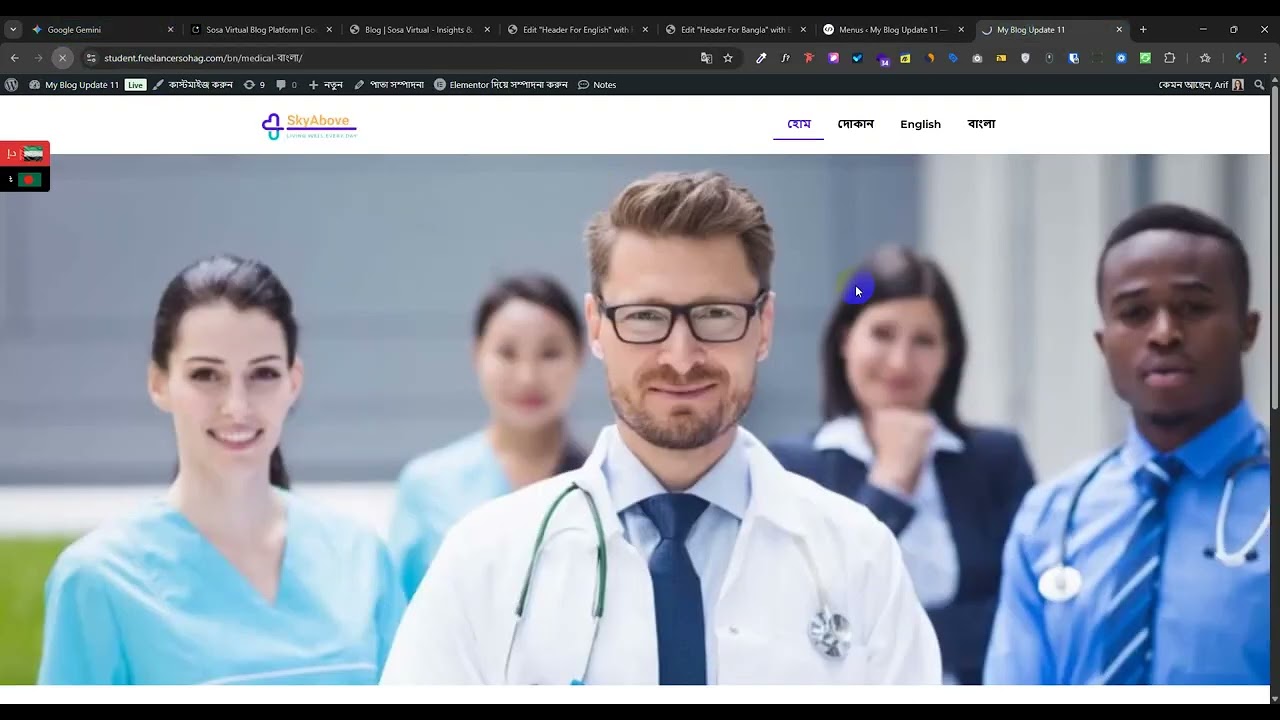Select the দোকান menu item
This screenshot has width=1280, height=720.
tap(856, 124)
